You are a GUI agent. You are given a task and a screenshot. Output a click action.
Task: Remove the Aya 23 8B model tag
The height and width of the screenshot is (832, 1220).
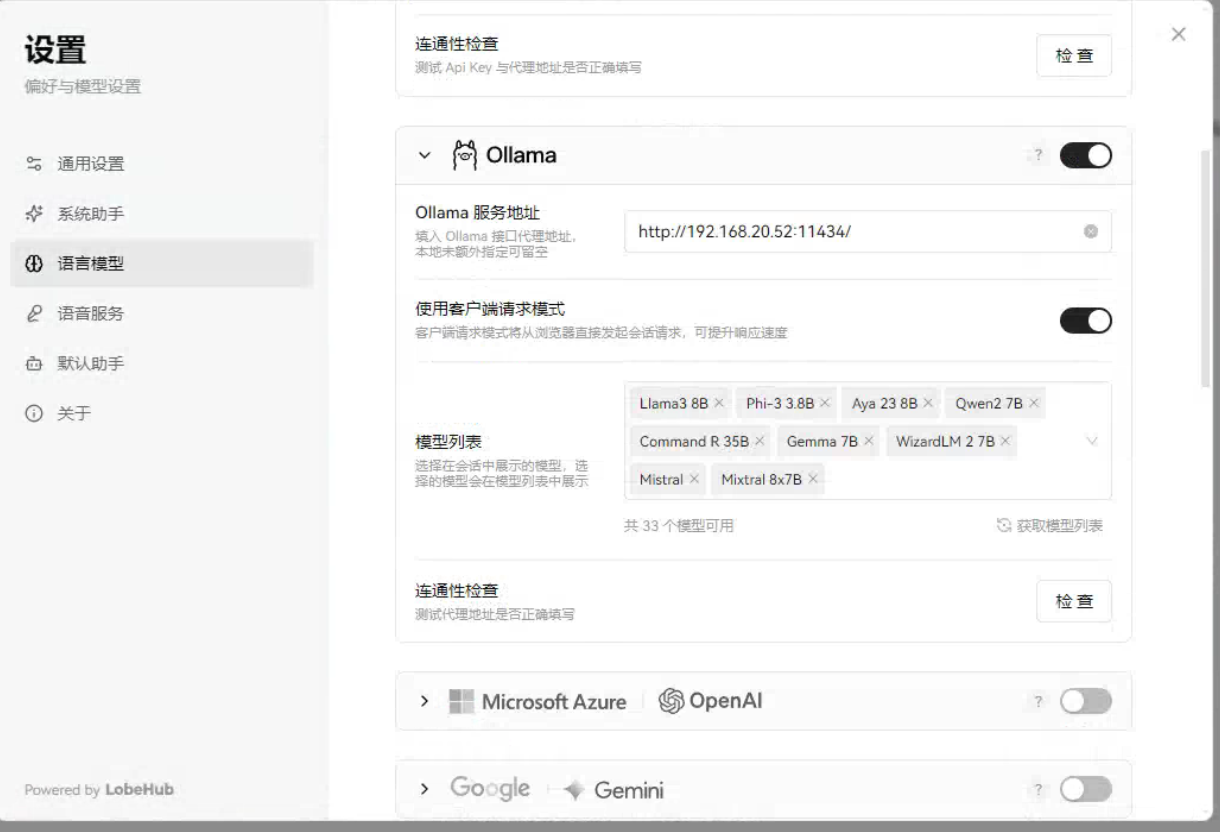(x=928, y=402)
